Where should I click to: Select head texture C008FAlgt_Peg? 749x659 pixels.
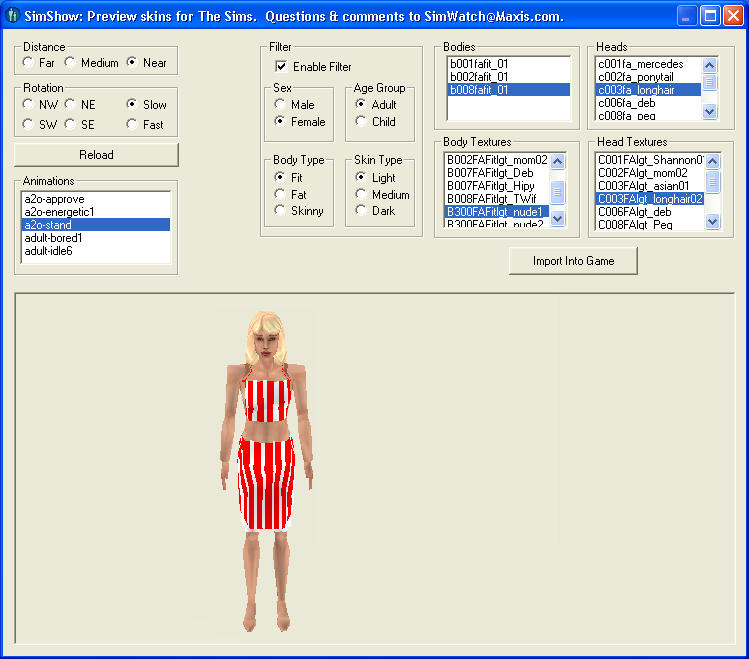651,224
